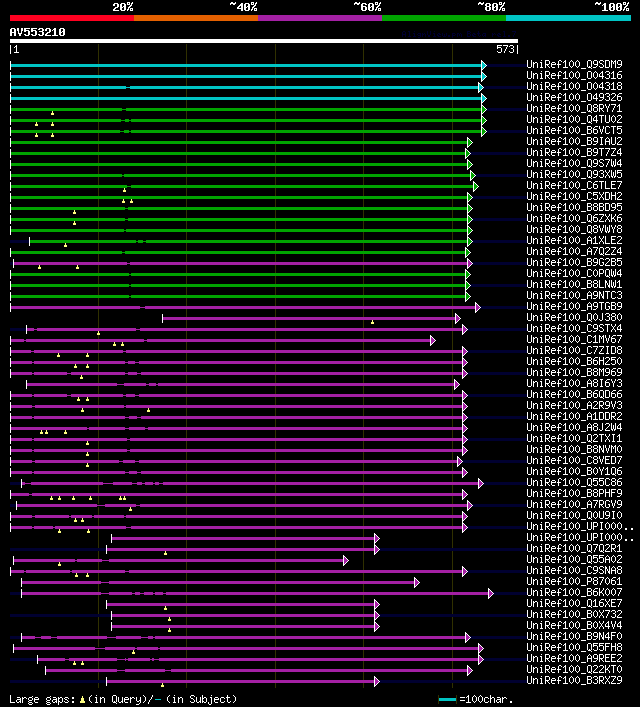Select the UniRef100_P87061 label
This screenshot has width=640, height=707.
[x=574, y=581]
